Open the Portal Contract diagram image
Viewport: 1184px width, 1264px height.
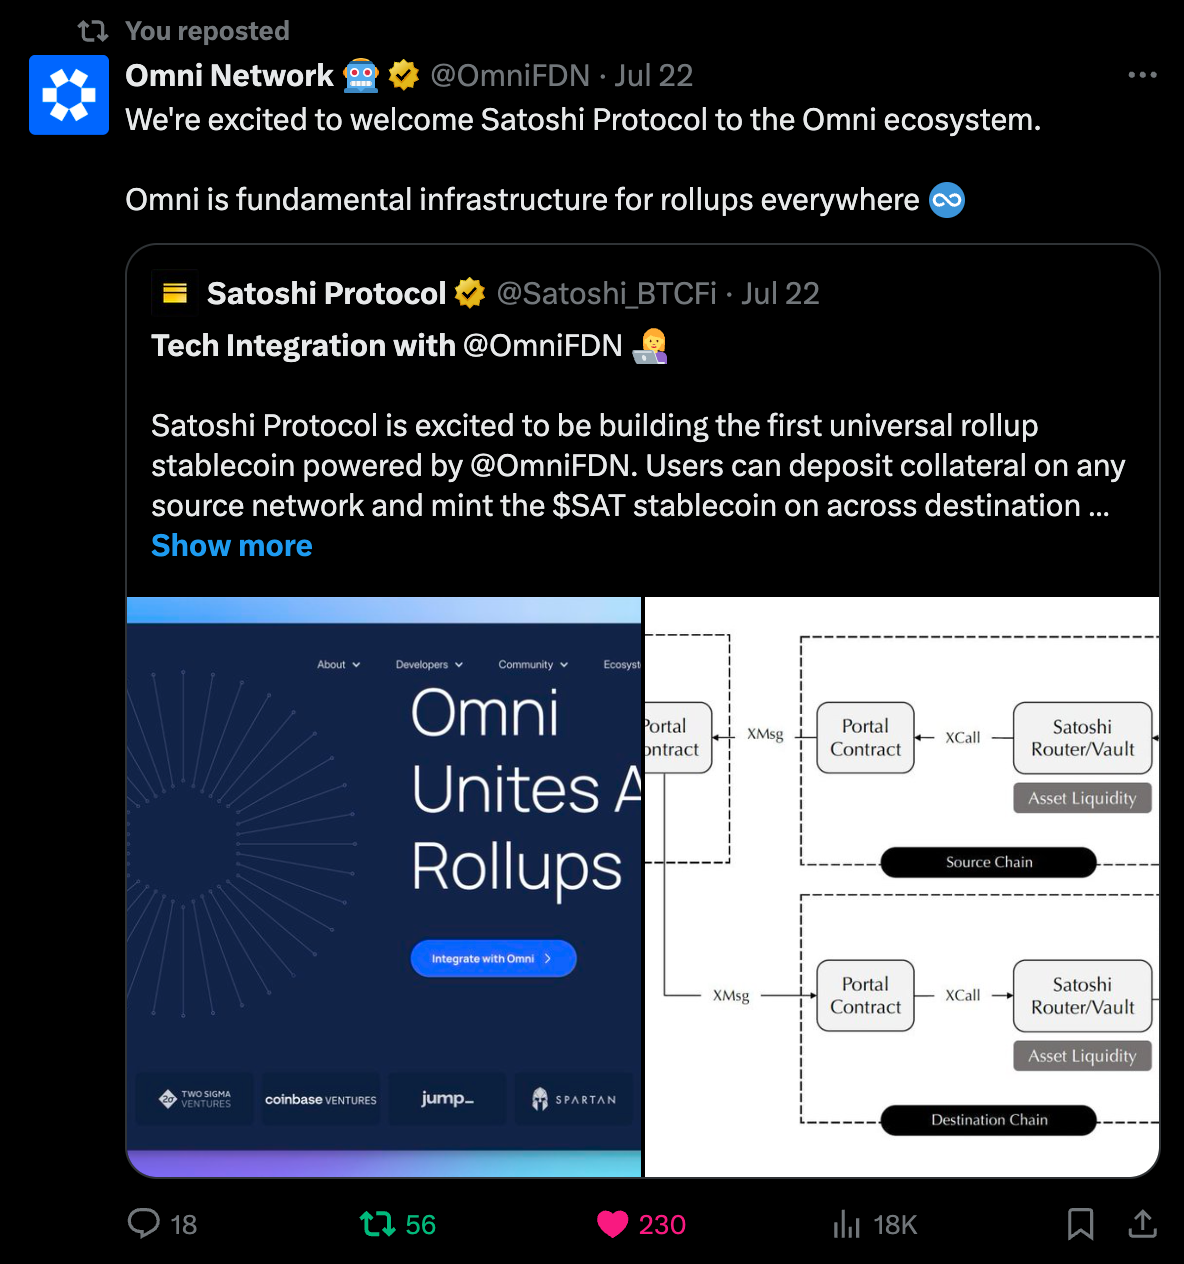pos(902,887)
